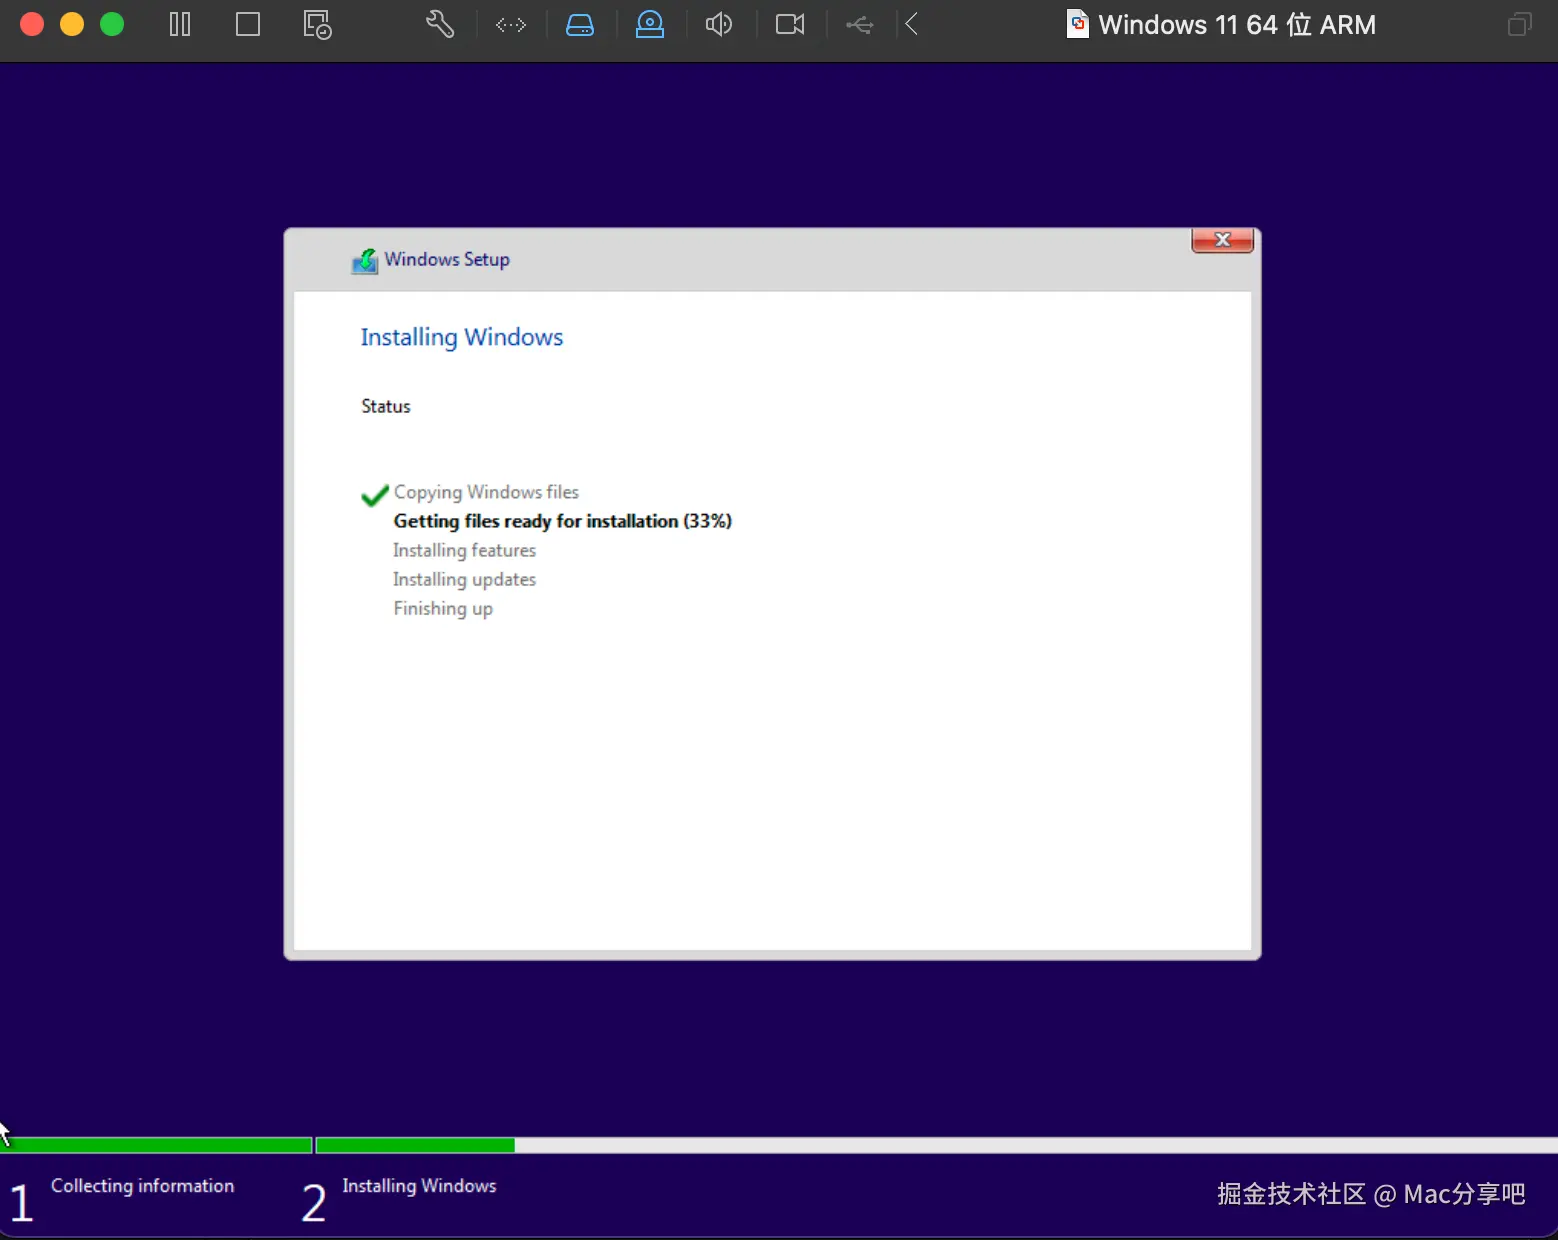This screenshot has height=1240, width=1558.
Task: Click 'Getting files ready for installation (33%)'
Action: tap(563, 521)
